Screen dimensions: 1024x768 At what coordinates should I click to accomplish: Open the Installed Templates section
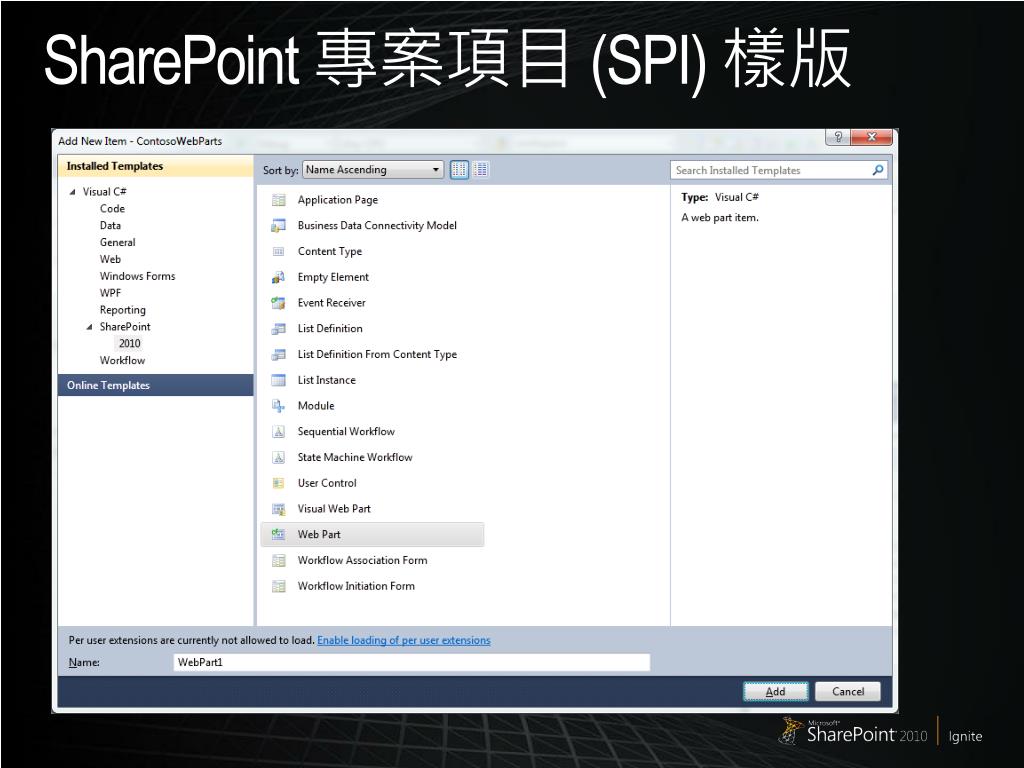coord(155,167)
